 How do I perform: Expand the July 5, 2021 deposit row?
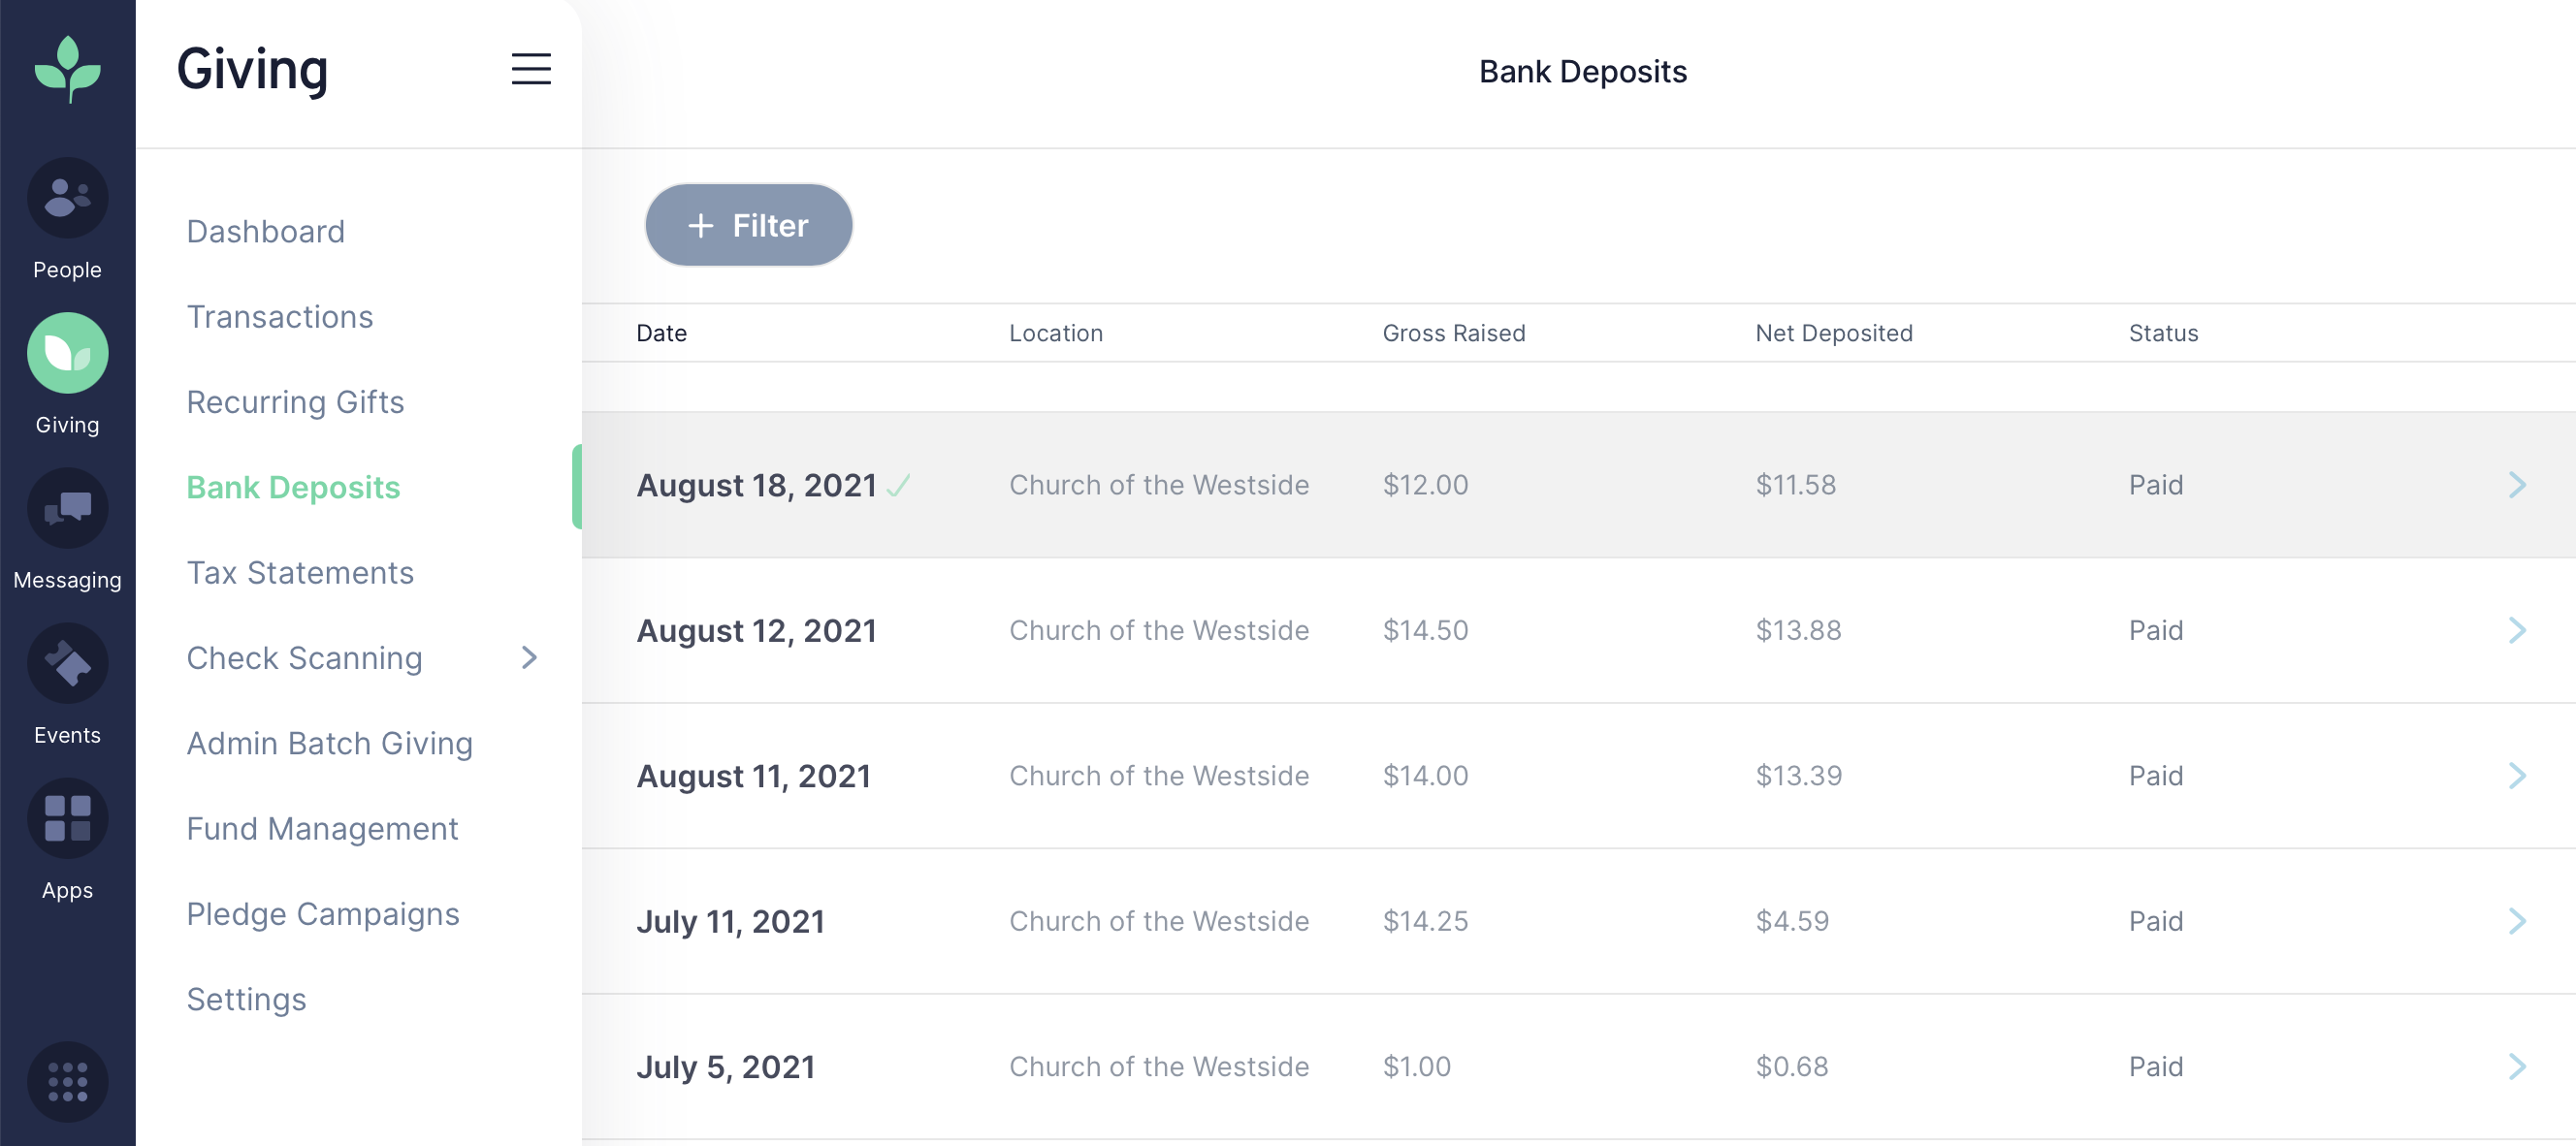(2517, 1066)
